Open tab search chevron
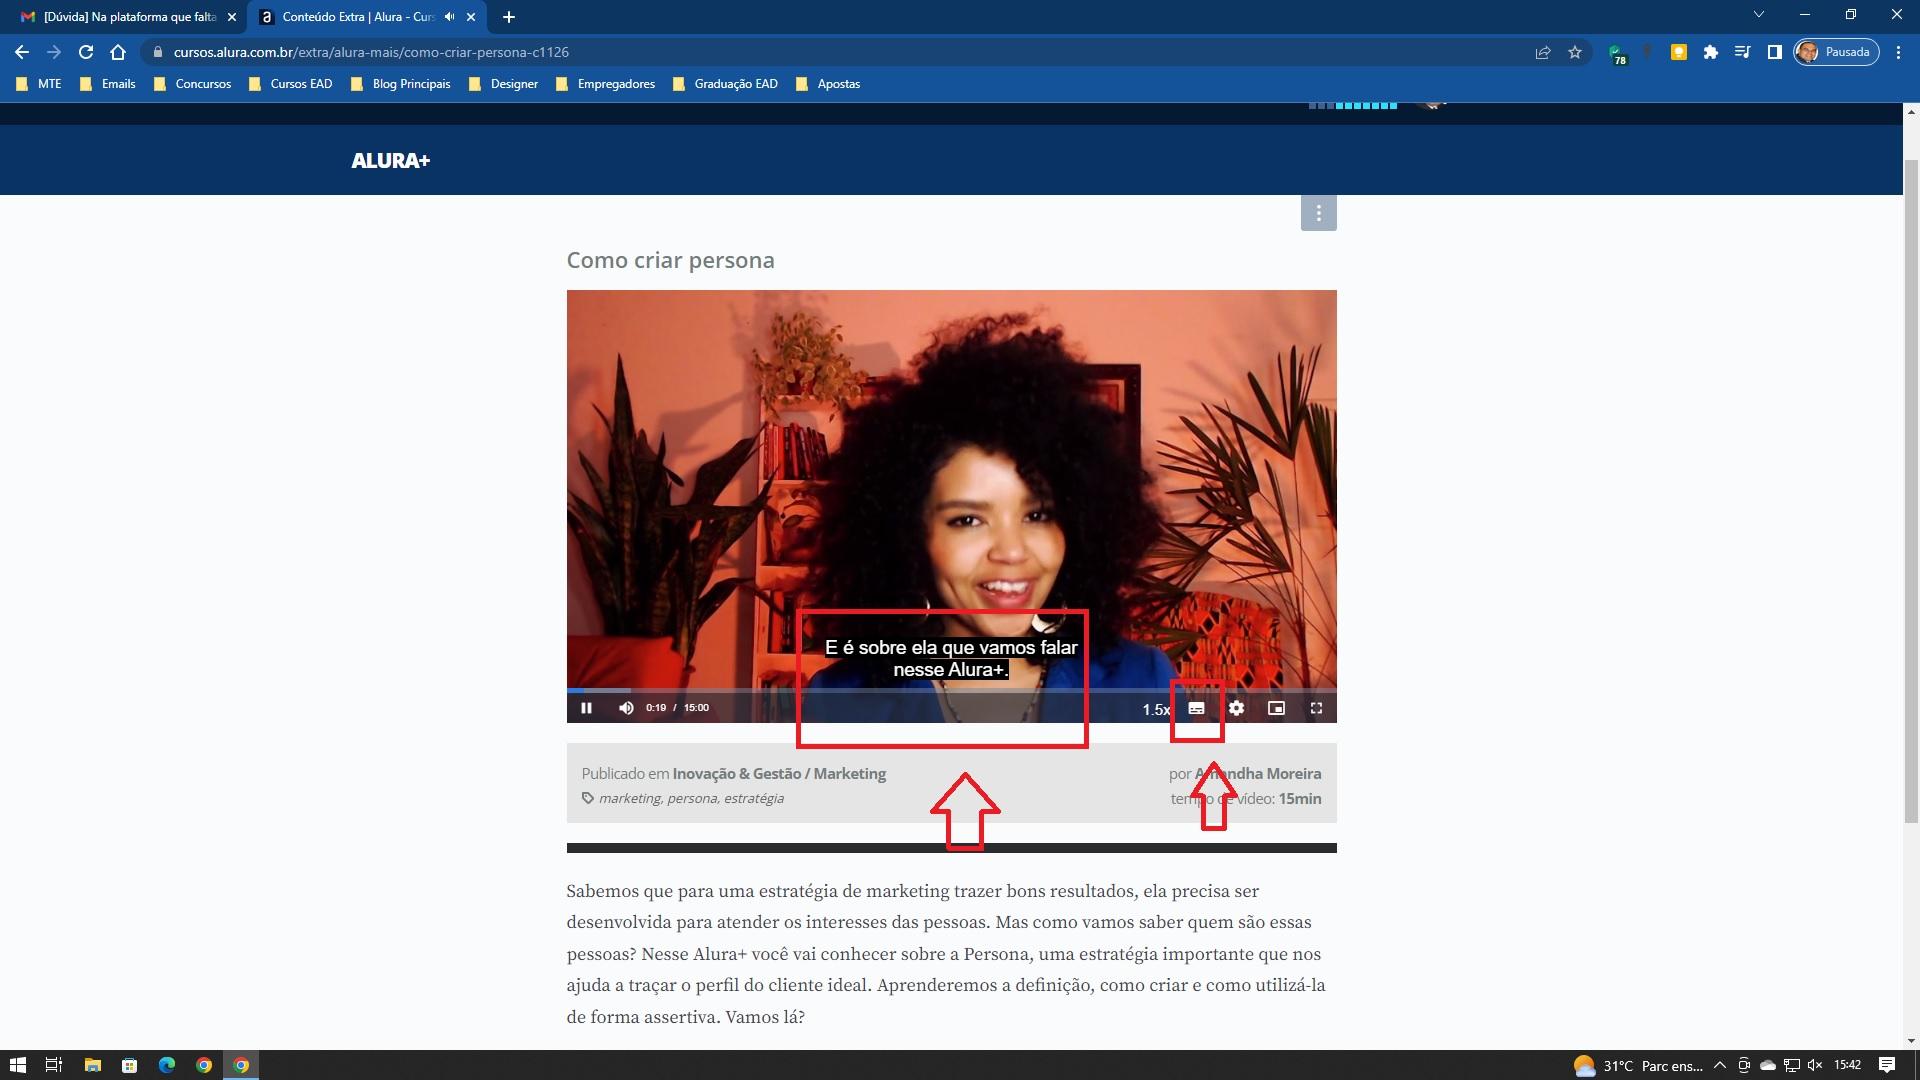 pos(1758,15)
